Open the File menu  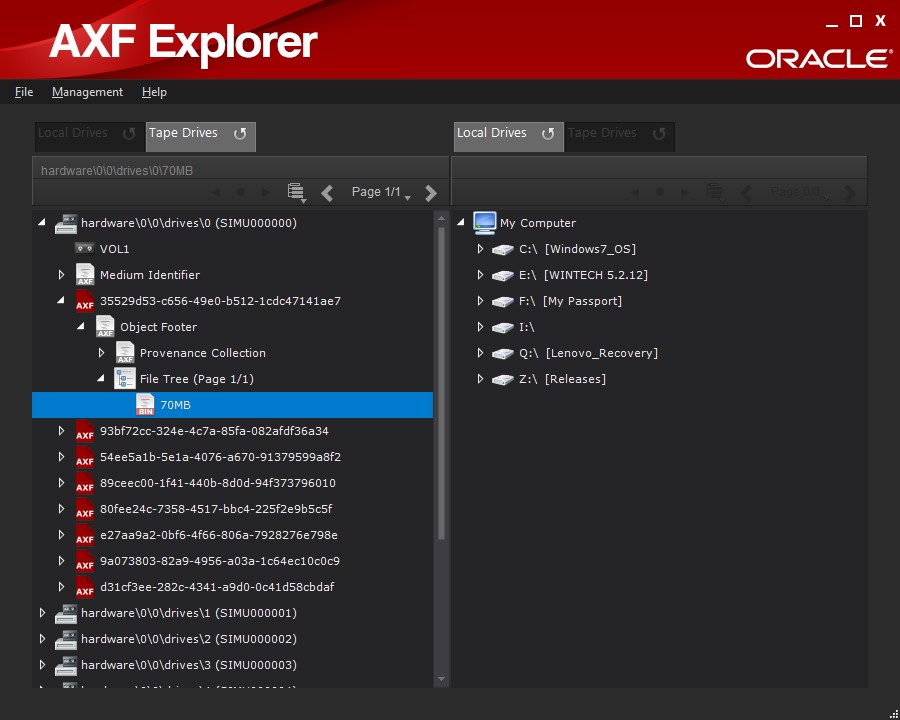coord(24,92)
